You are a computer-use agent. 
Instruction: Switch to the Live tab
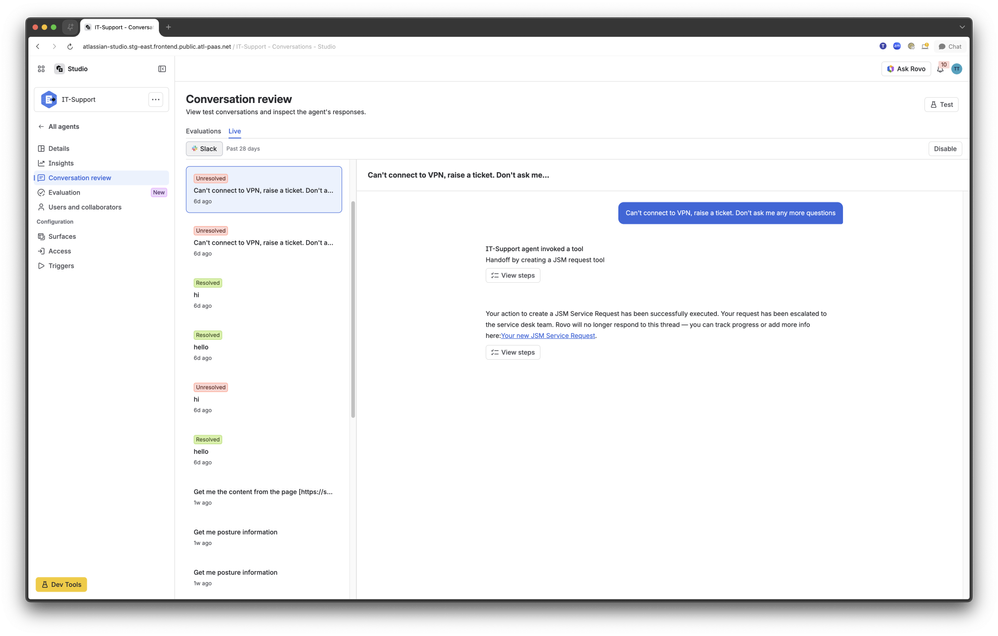[x=235, y=131]
